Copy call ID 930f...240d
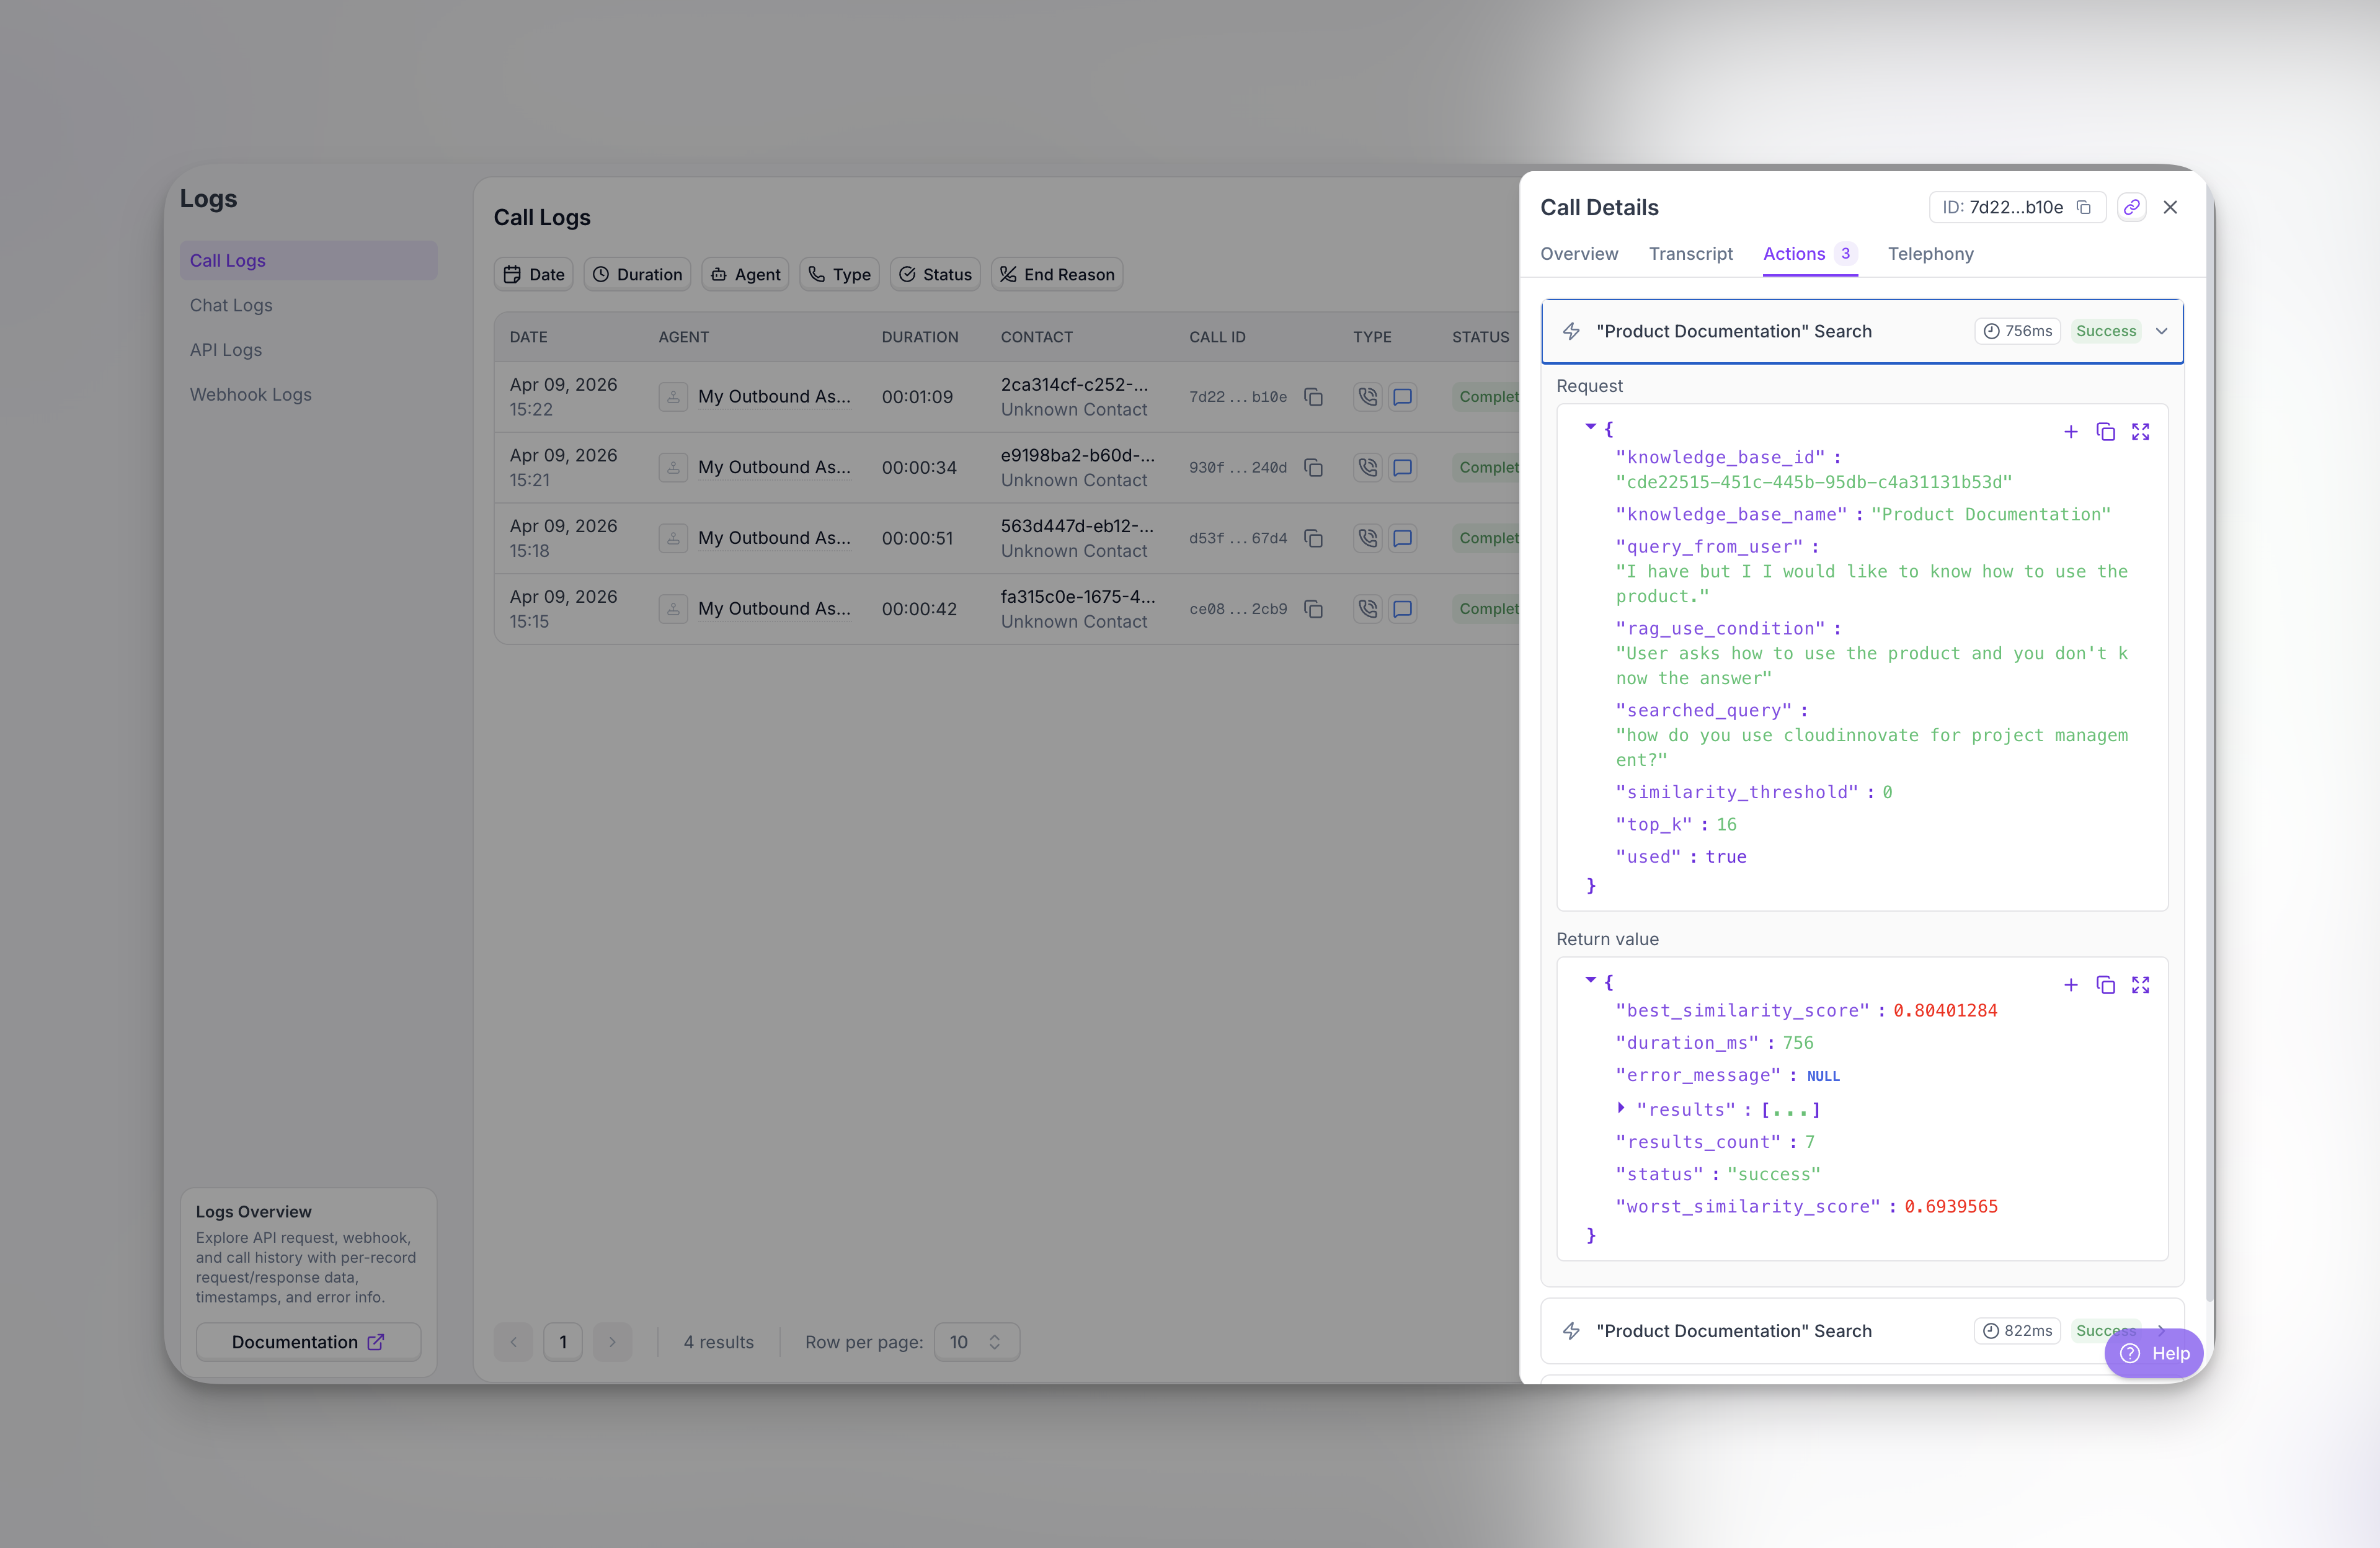Viewport: 2380px width, 1548px height. (1313, 468)
